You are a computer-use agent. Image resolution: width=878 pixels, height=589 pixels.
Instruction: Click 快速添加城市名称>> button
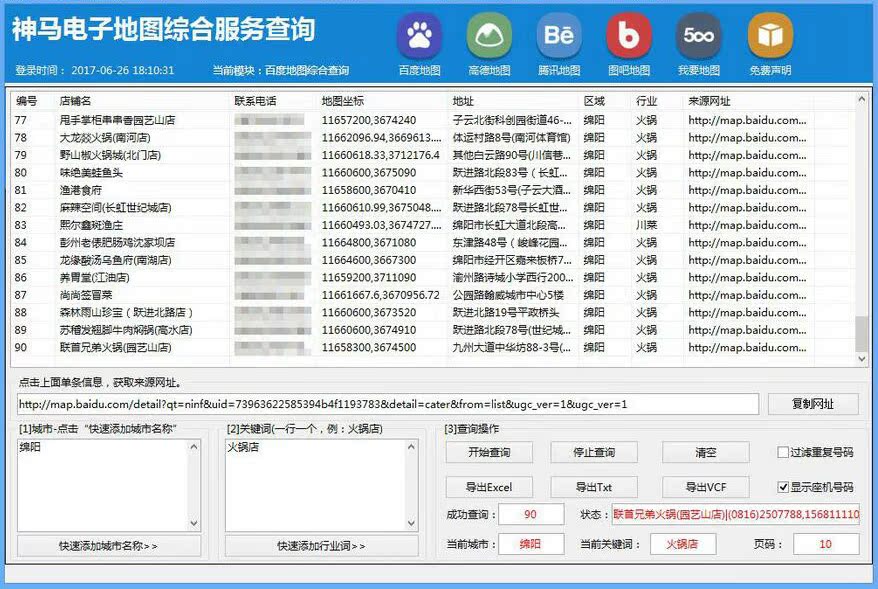pyautogui.click(x=109, y=546)
